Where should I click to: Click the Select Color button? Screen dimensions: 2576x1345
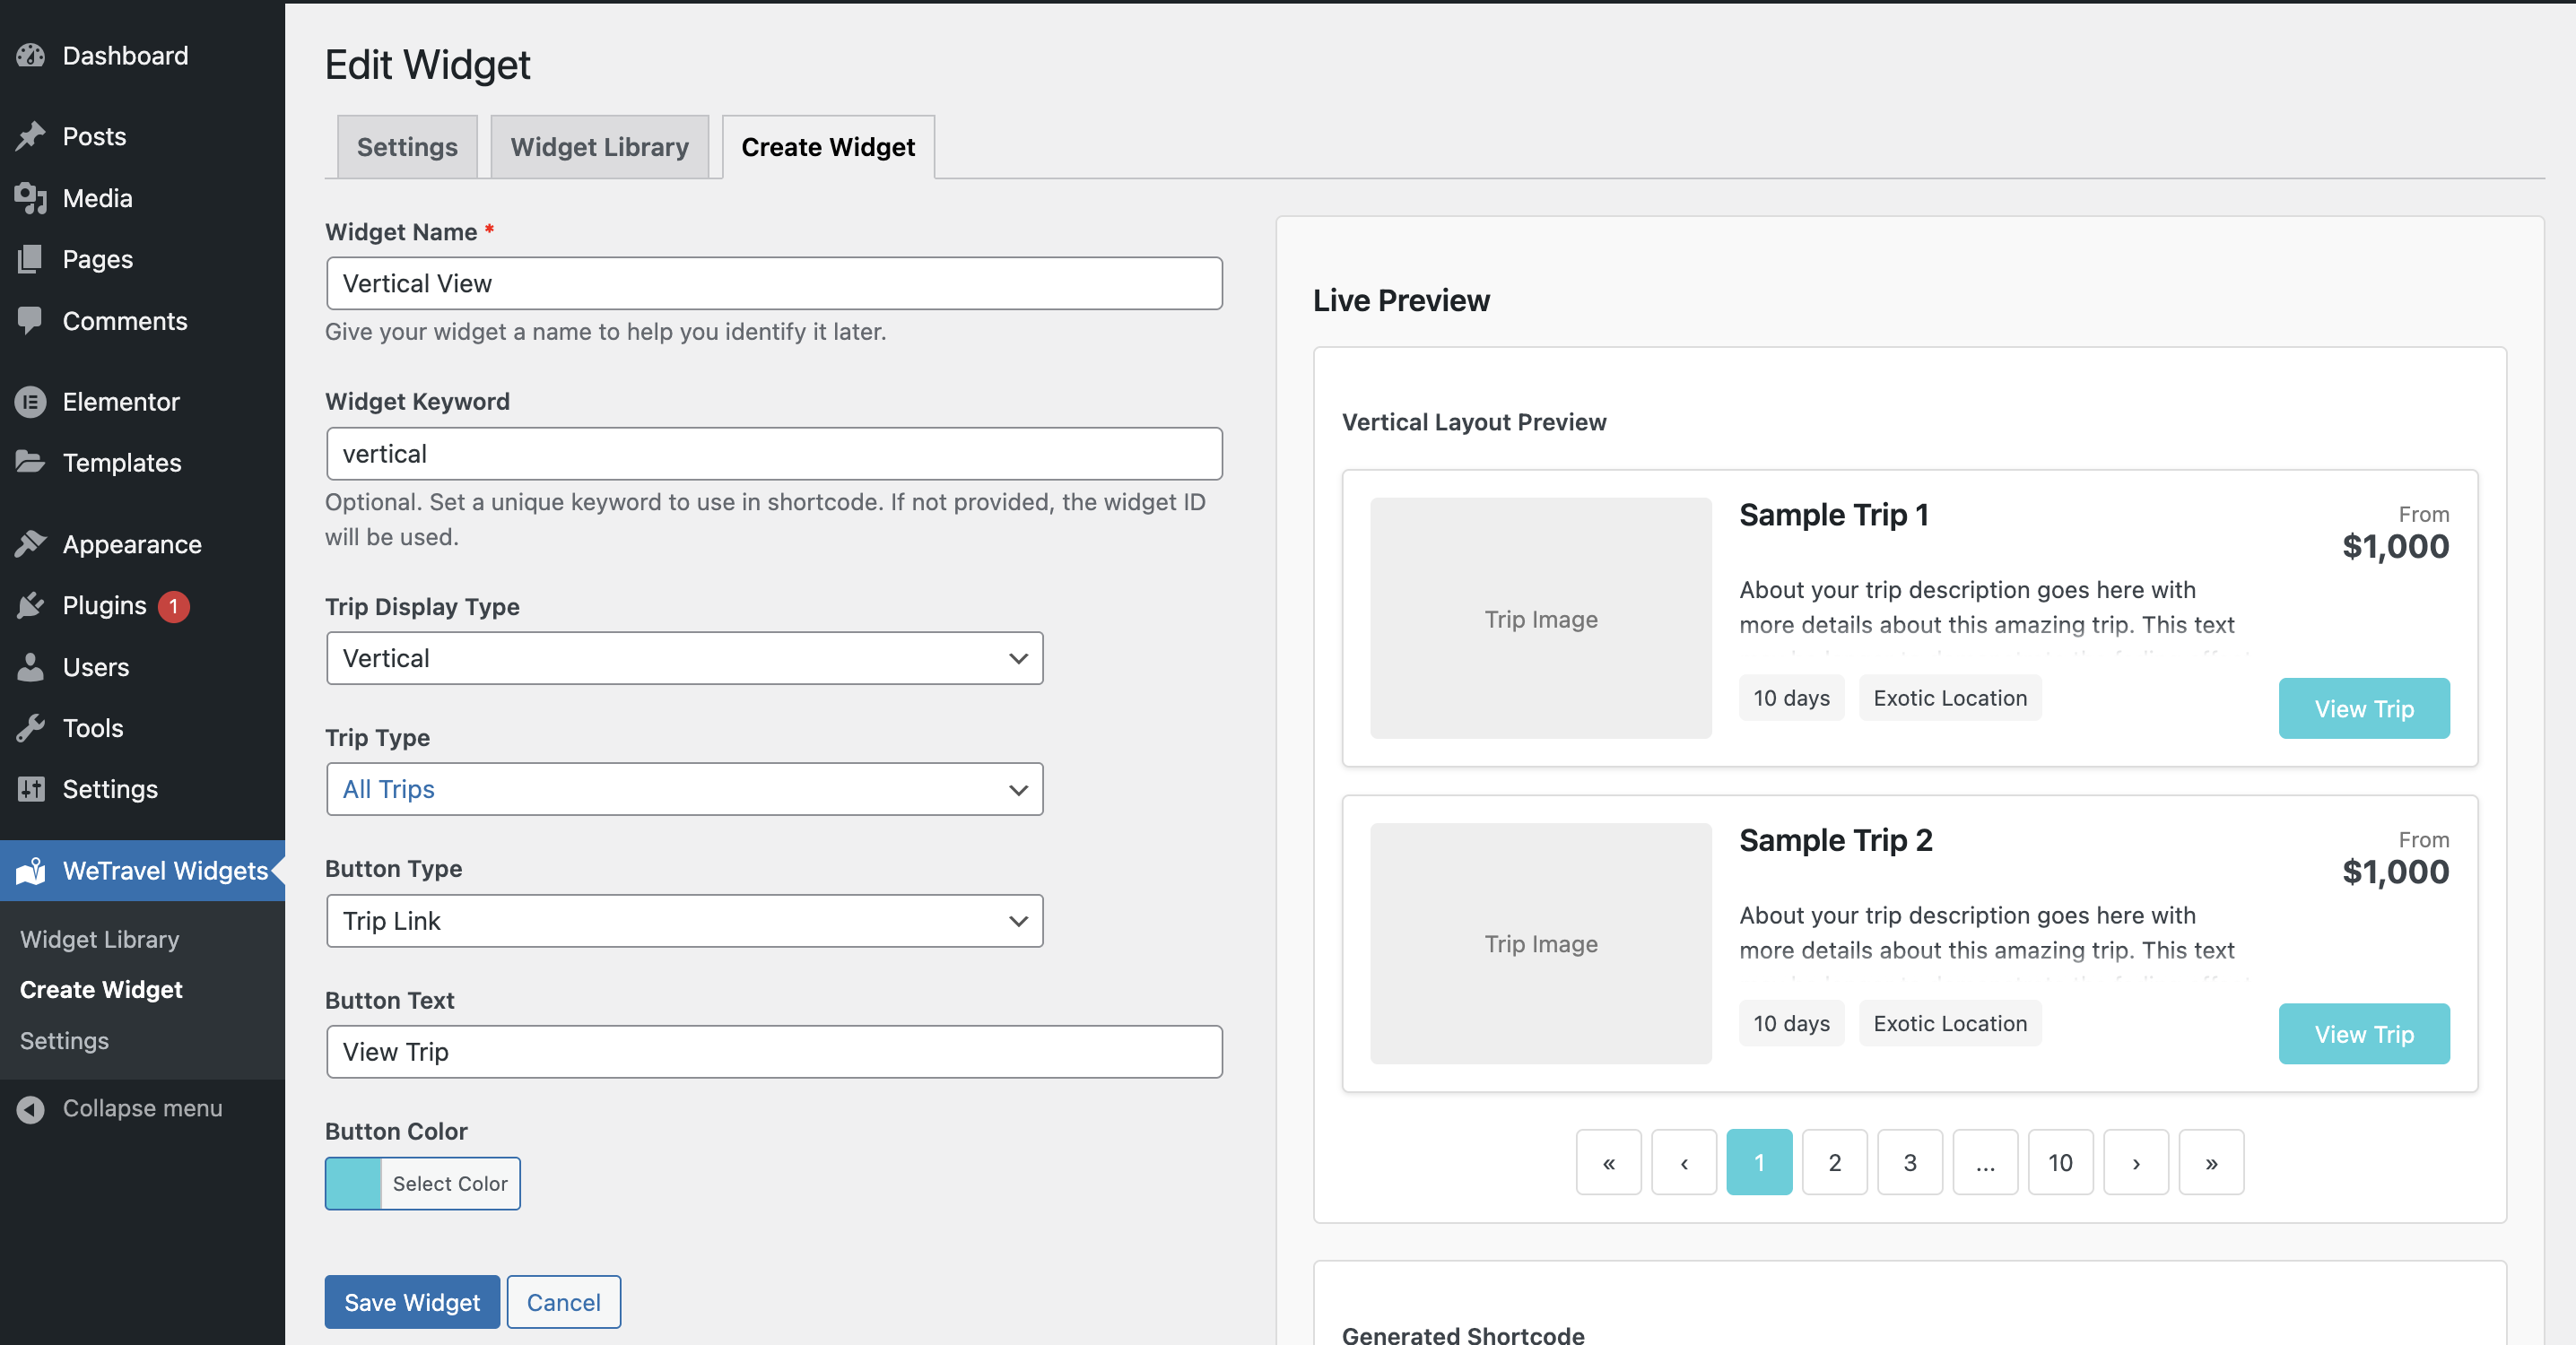tap(450, 1183)
